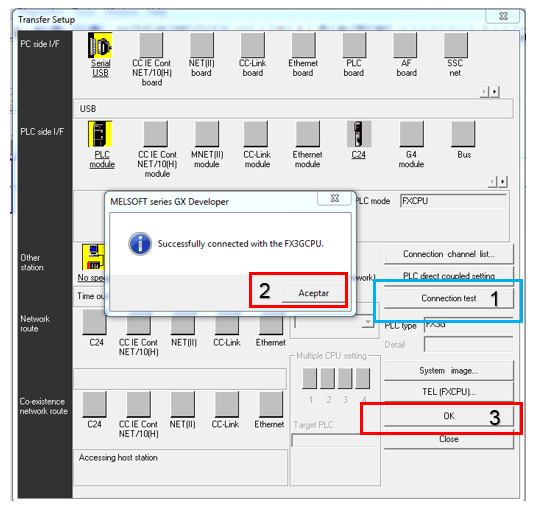537x509 pixels.
Task: Click 'Successfully connected with the FX3GCPU.' message
Action: 240,244
